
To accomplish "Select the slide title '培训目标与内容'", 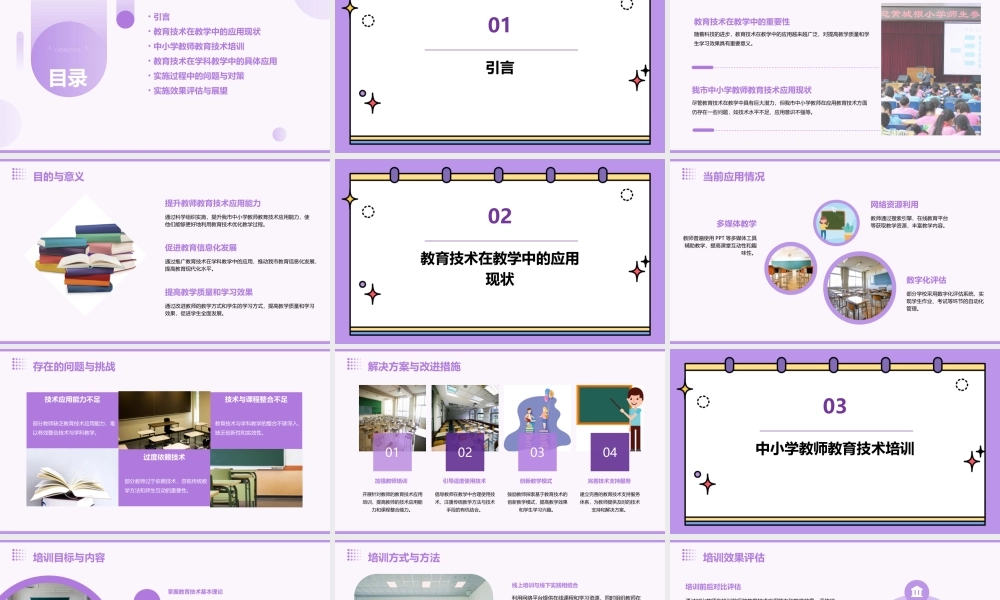I will click(x=69, y=557).
